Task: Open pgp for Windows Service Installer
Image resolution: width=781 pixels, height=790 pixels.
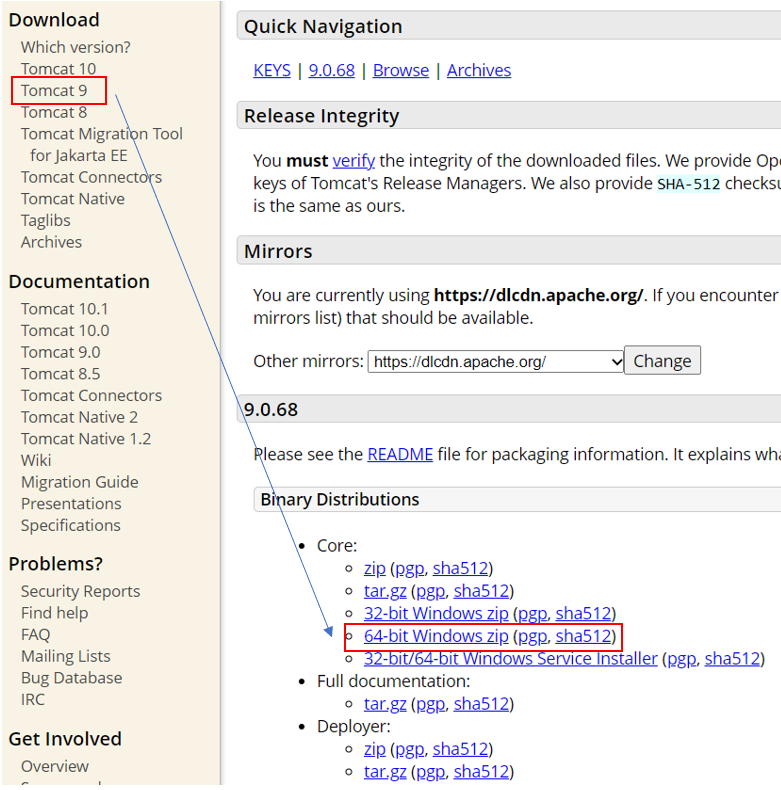Action: tap(682, 659)
